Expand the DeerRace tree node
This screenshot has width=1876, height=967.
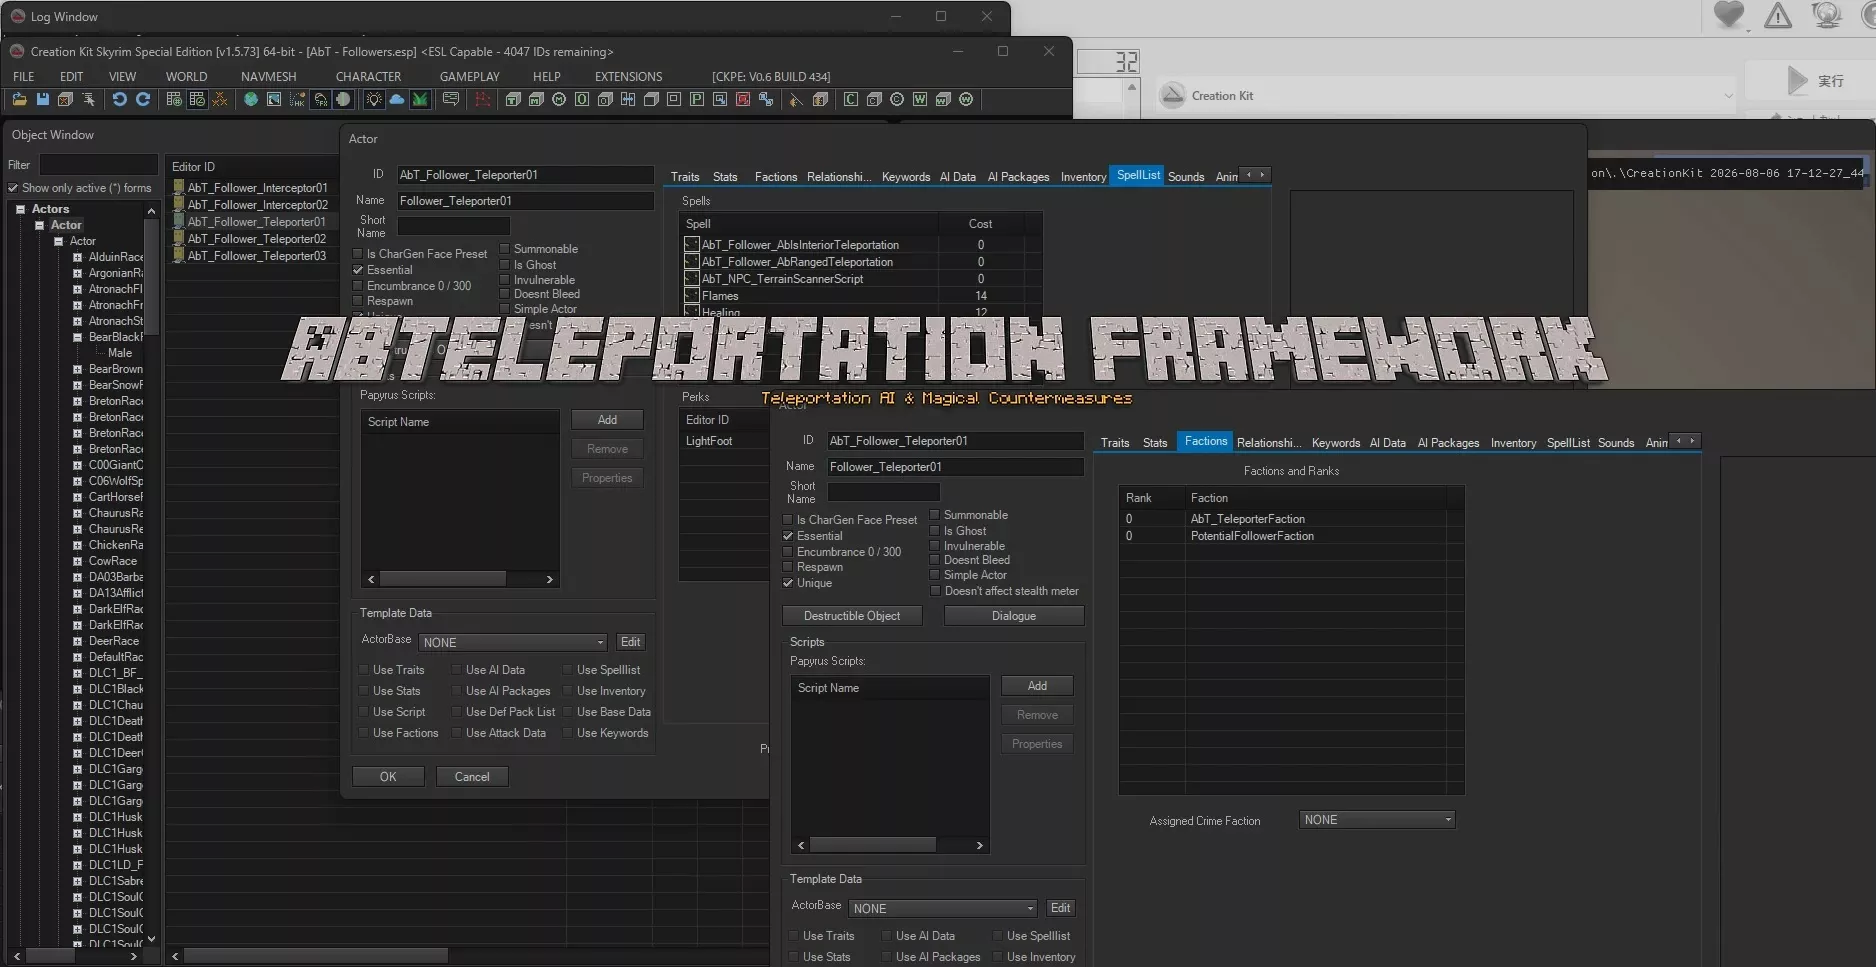pyautogui.click(x=77, y=641)
